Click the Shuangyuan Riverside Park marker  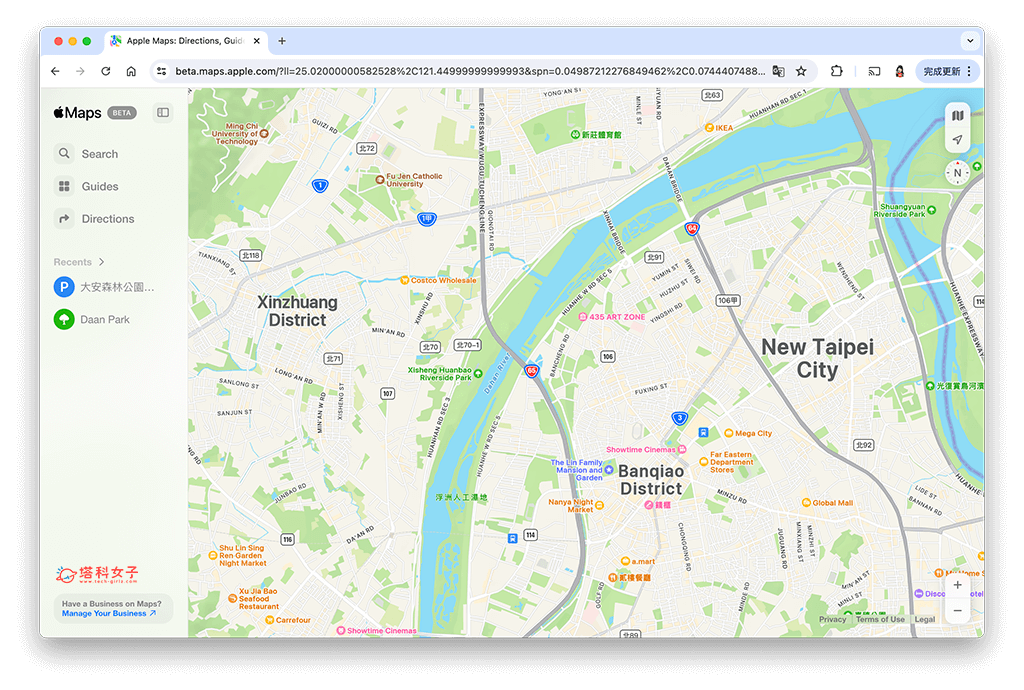(931, 210)
